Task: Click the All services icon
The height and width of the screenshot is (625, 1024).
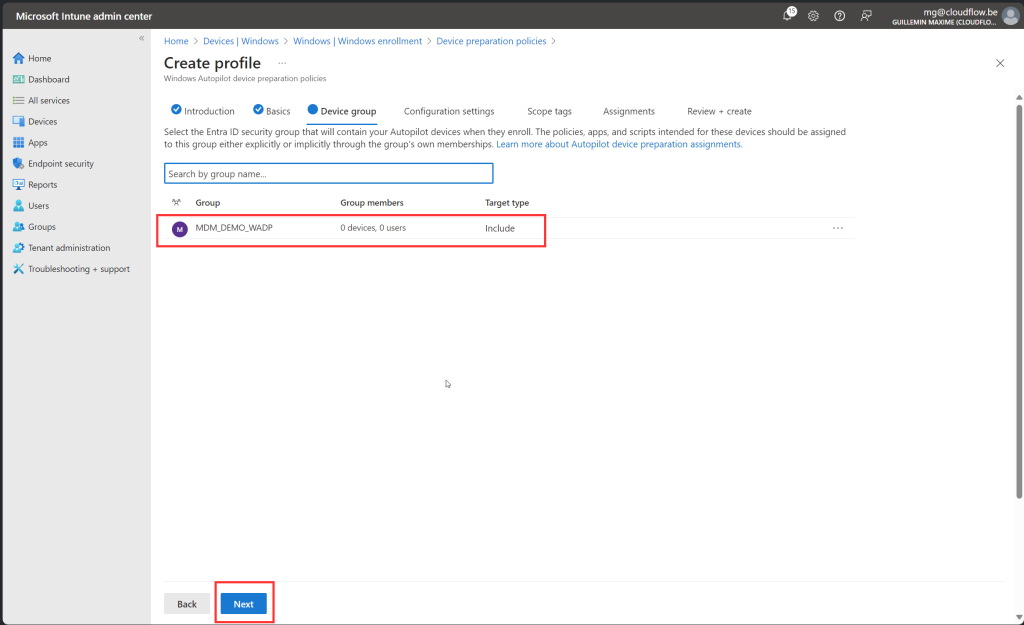Action: [x=18, y=101]
